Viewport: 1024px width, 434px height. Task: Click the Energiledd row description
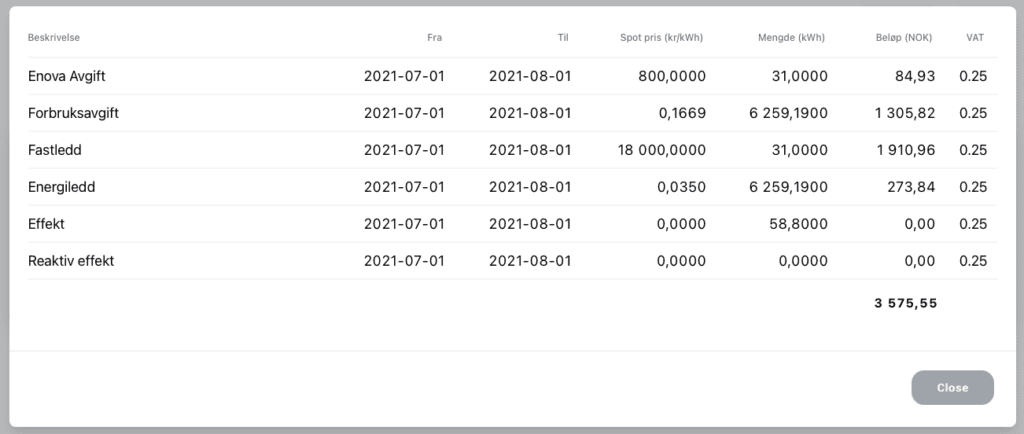pos(61,187)
